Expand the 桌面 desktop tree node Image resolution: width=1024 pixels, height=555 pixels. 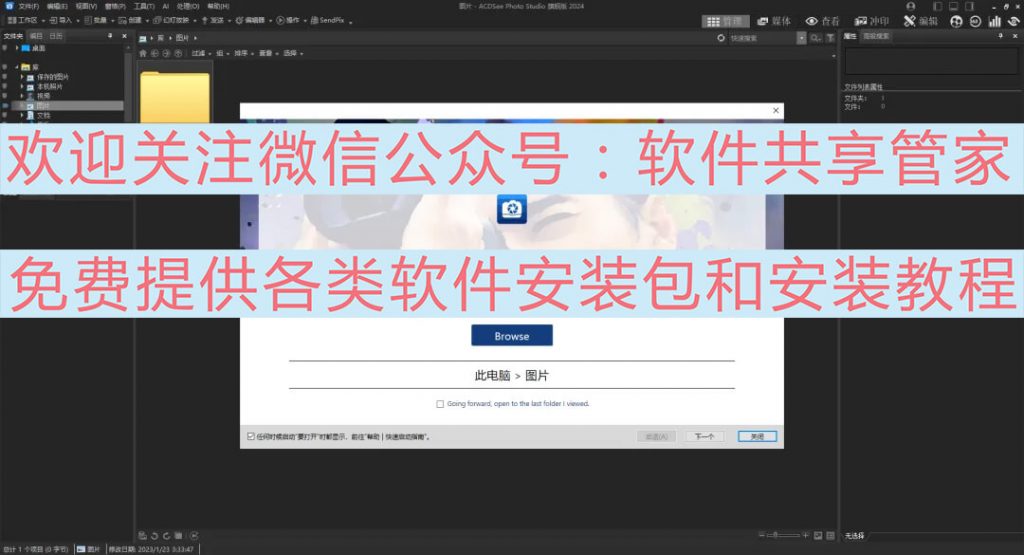(x=17, y=48)
